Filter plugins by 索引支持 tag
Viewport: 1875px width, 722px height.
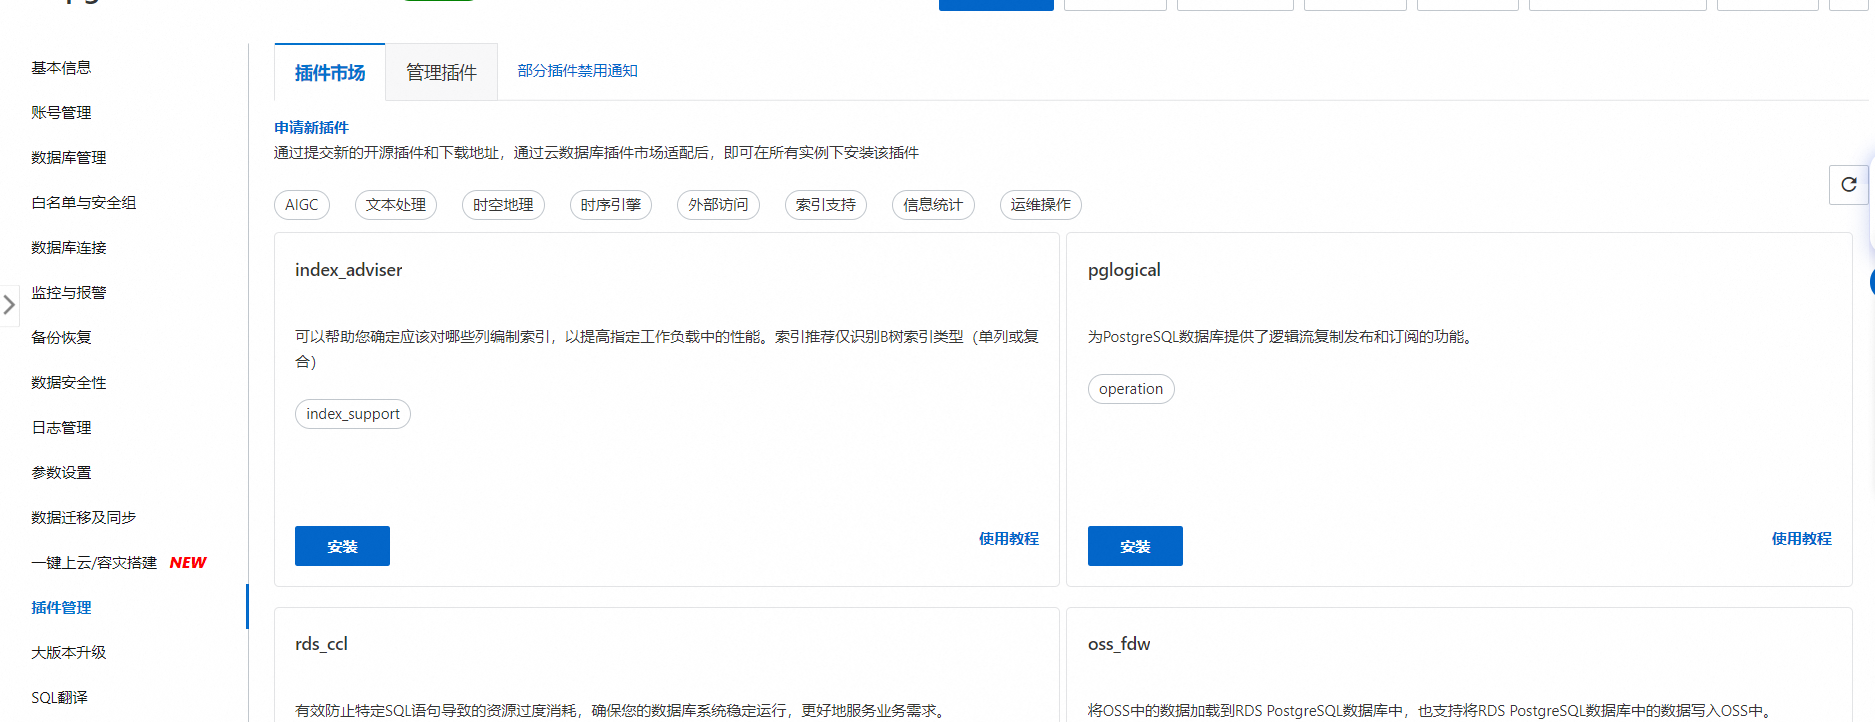(x=825, y=205)
